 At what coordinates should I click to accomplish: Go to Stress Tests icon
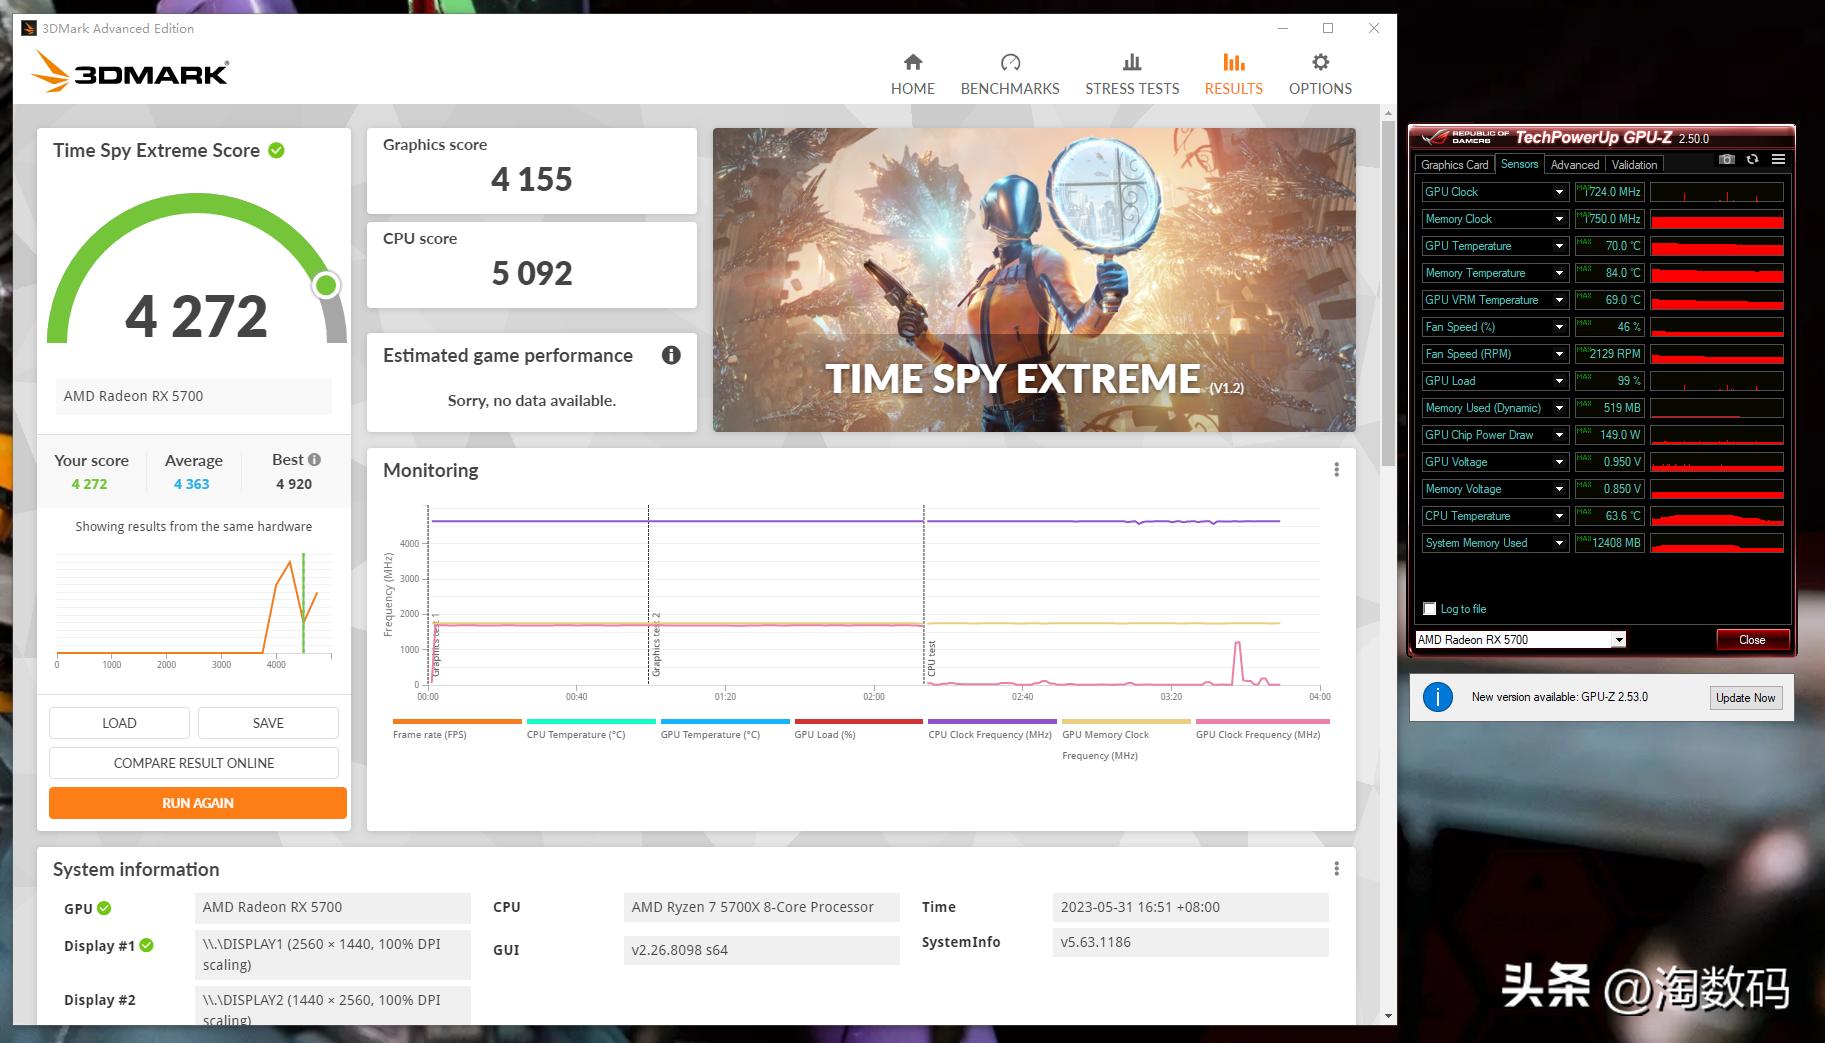coord(1132,63)
